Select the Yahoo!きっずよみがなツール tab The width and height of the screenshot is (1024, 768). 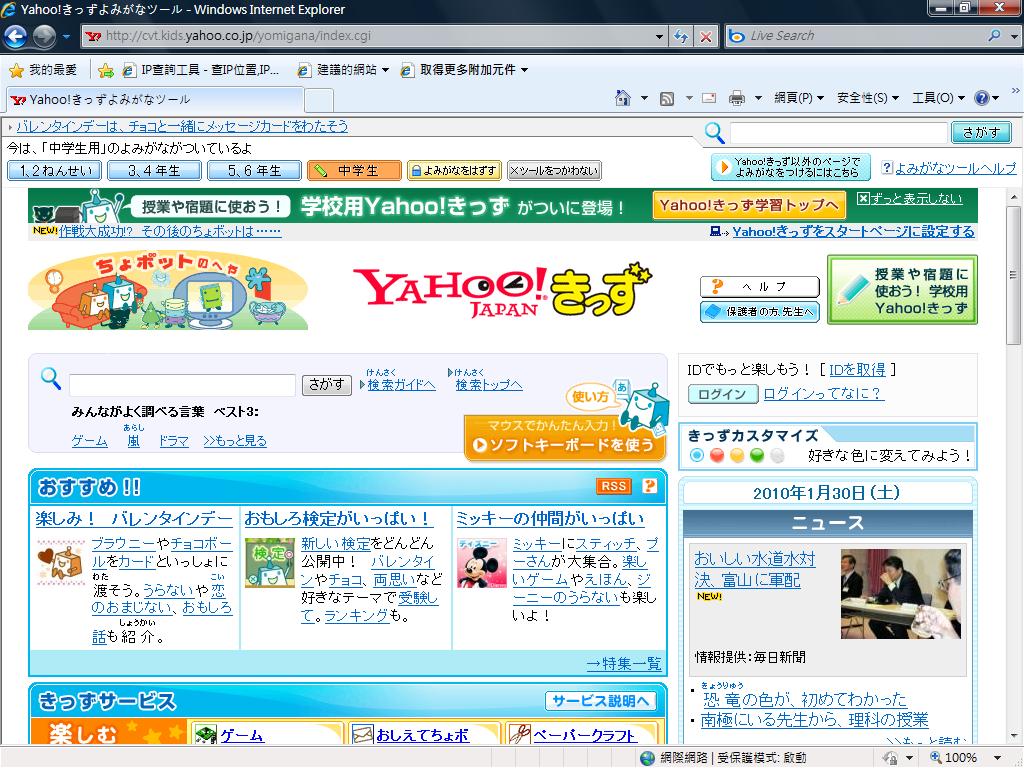154,99
